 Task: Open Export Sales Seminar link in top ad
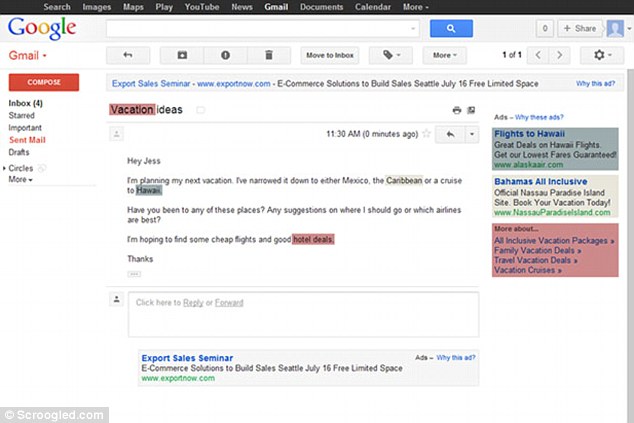(151, 84)
